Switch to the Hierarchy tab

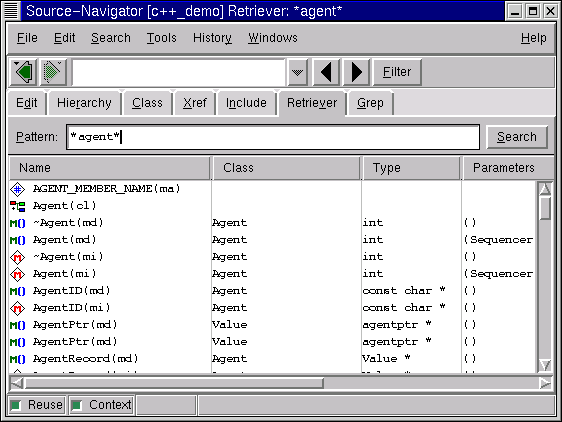pyautogui.click(x=84, y=103)
